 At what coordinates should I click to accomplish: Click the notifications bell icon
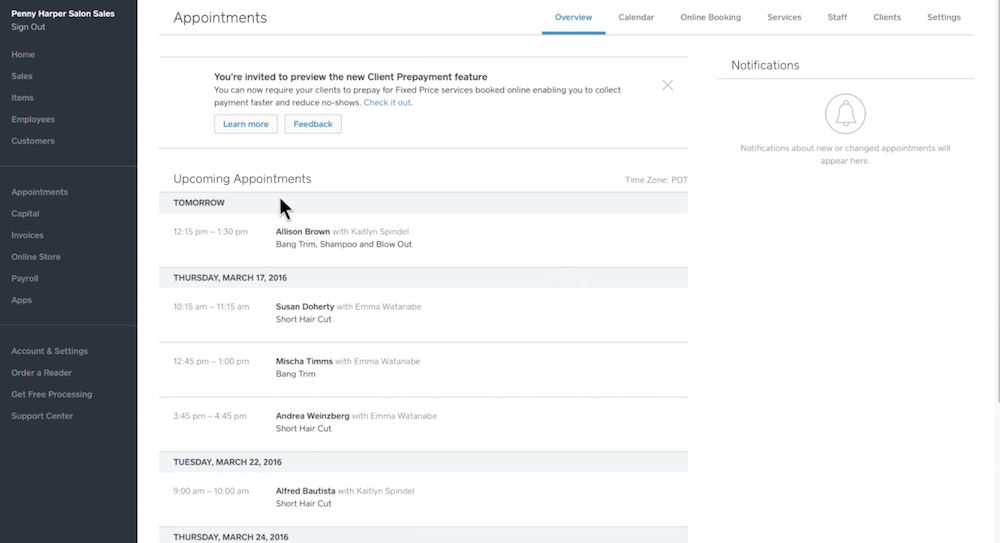845,114
